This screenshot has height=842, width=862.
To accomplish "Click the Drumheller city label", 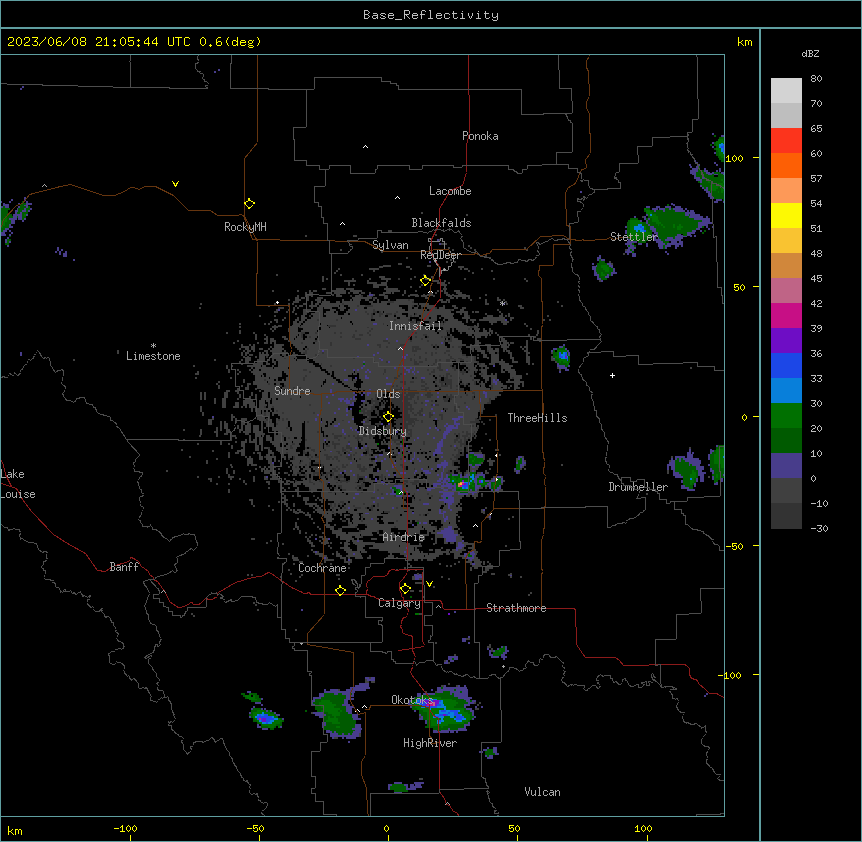I will point(638,487).
